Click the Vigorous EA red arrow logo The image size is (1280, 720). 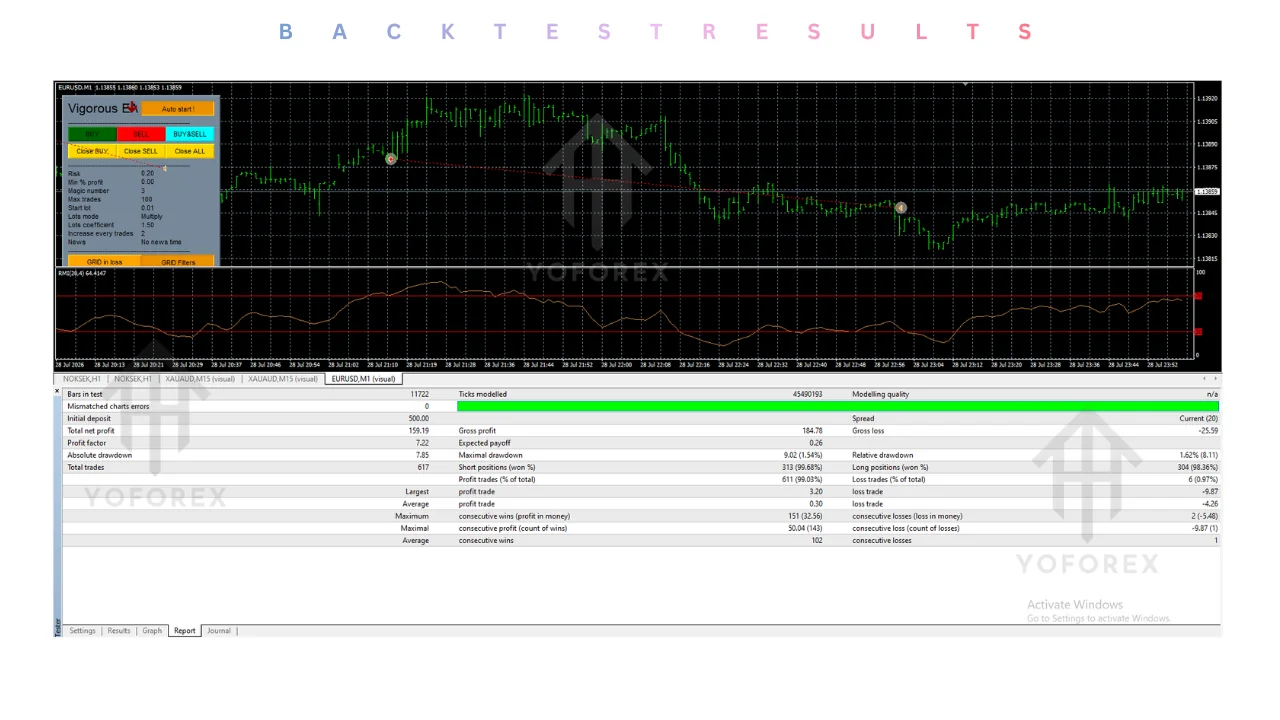tap(130, 108)
